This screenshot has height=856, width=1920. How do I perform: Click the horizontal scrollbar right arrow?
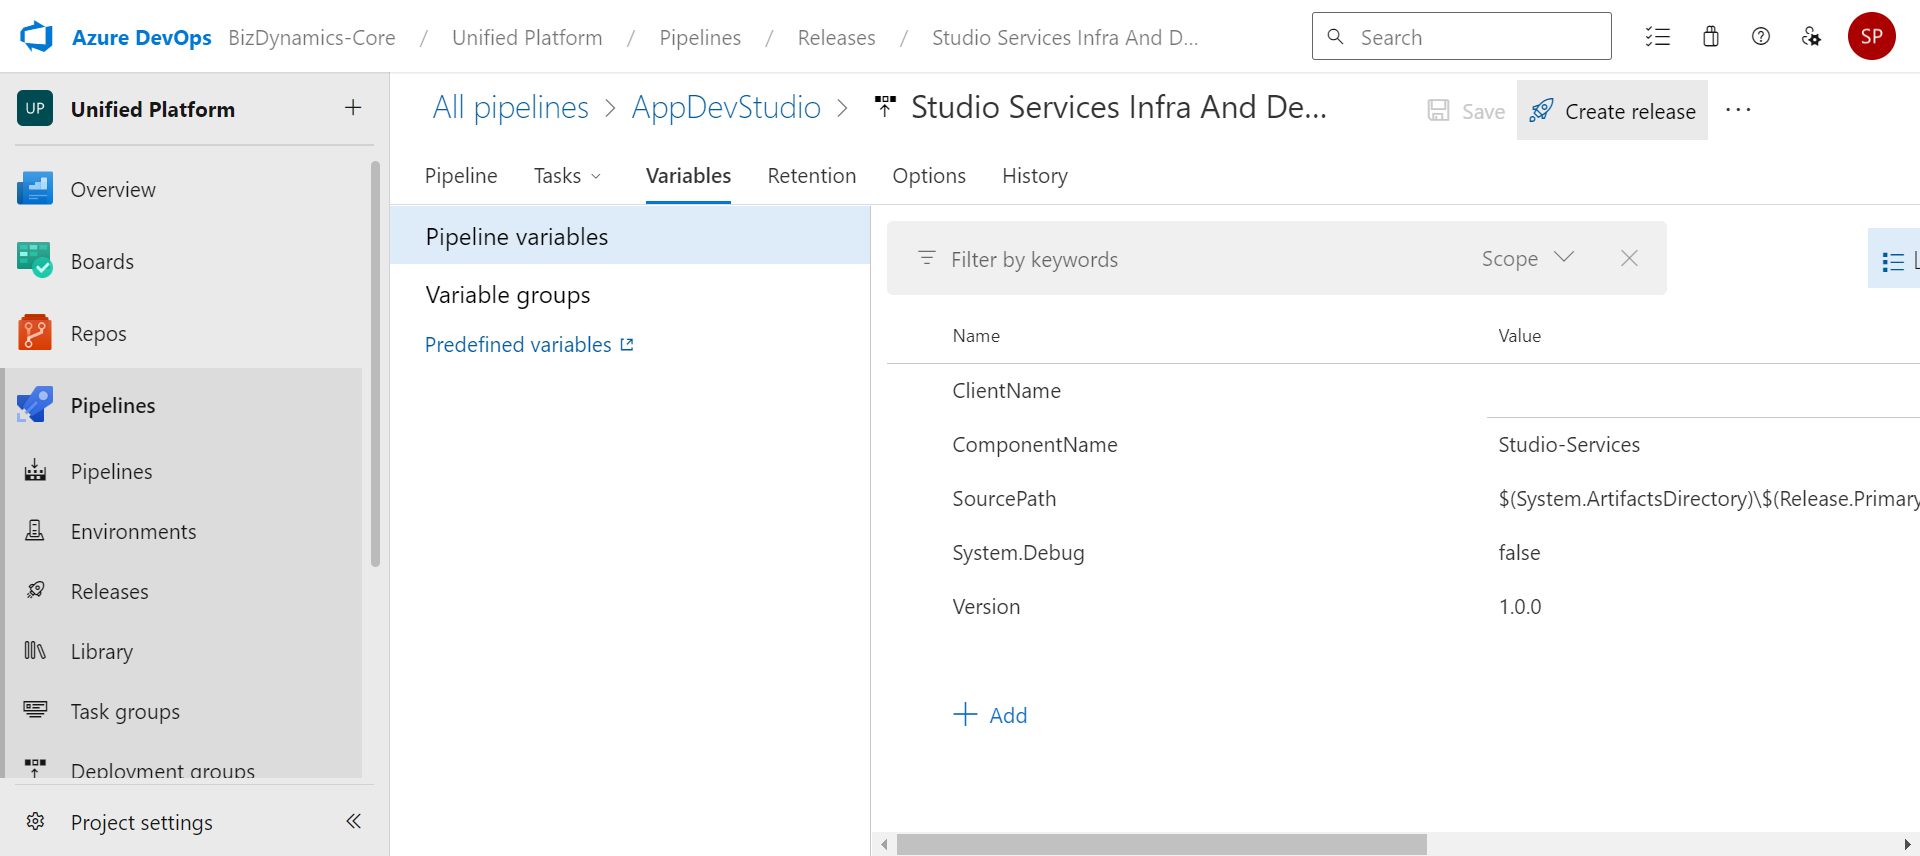1907,845
